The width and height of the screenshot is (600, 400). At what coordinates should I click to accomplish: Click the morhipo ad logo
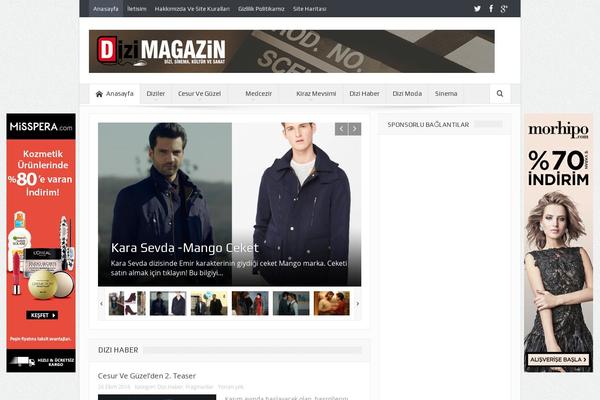click(558, 130)
